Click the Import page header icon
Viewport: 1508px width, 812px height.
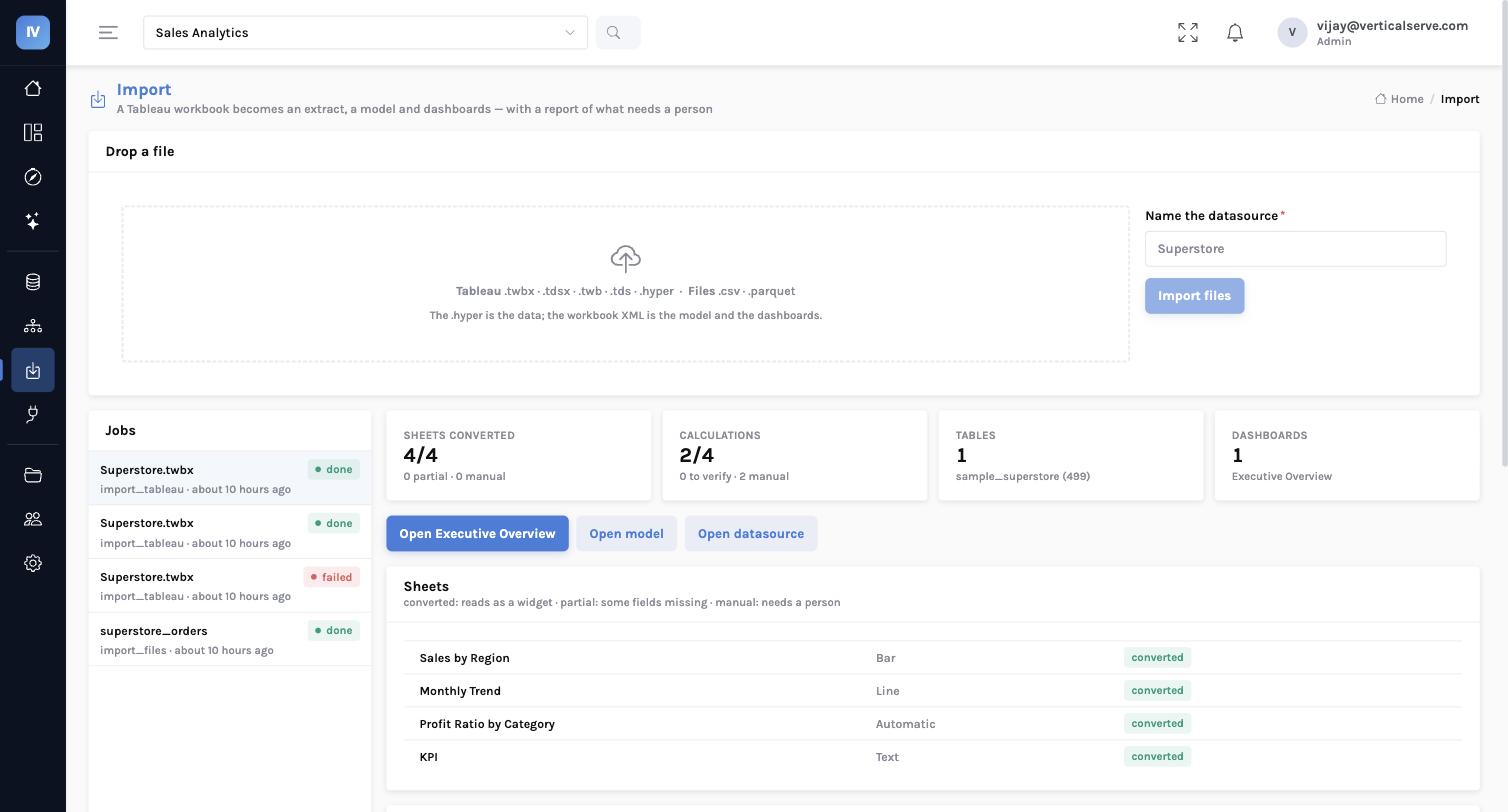tap(98, 99)
